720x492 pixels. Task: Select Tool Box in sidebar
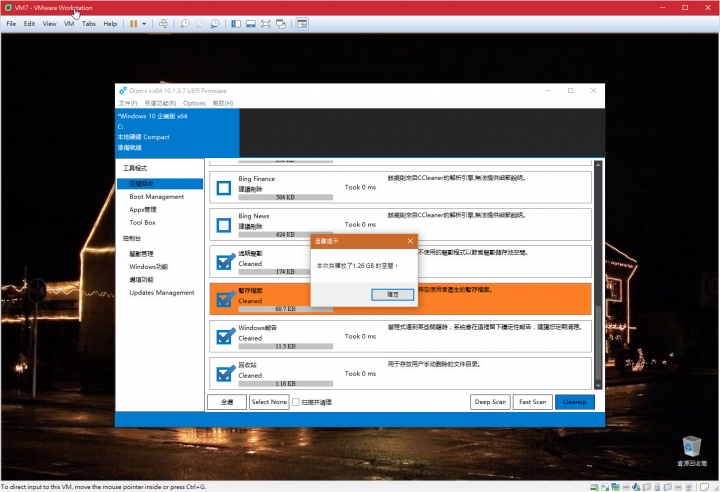pyautogui.click(x=142, y=222)
